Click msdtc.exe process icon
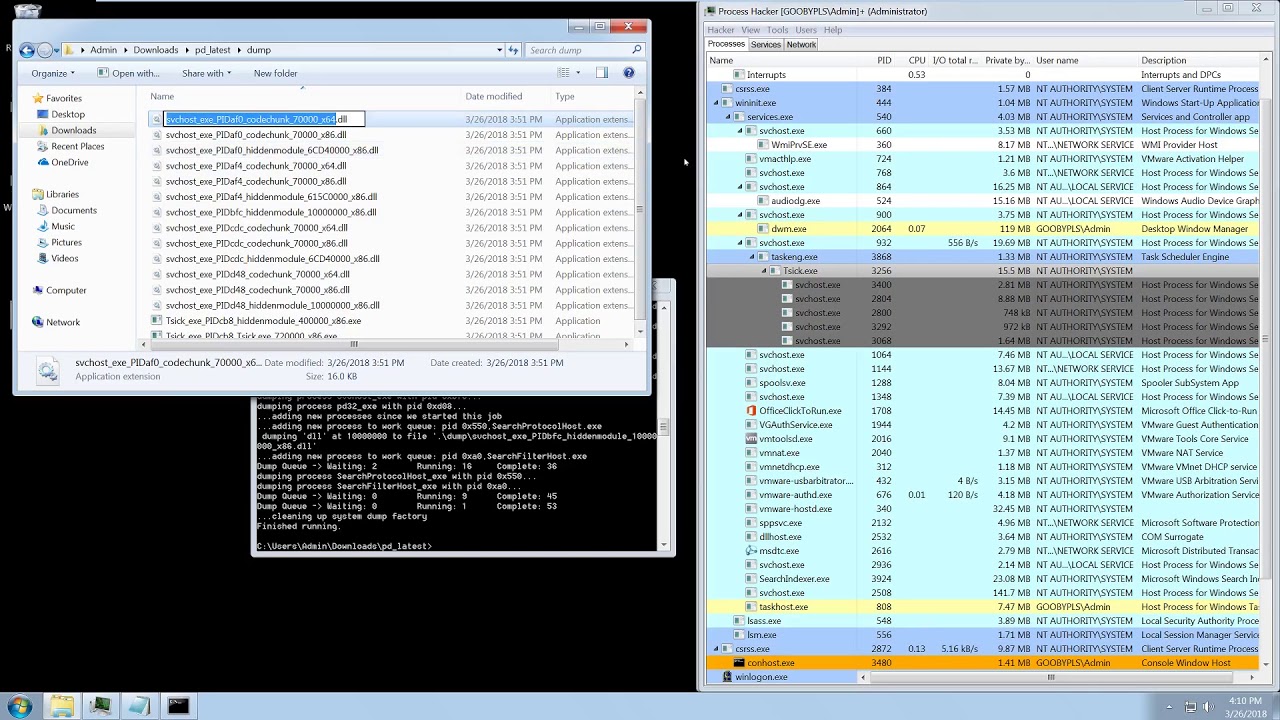1280x720 pixels. 751,551
